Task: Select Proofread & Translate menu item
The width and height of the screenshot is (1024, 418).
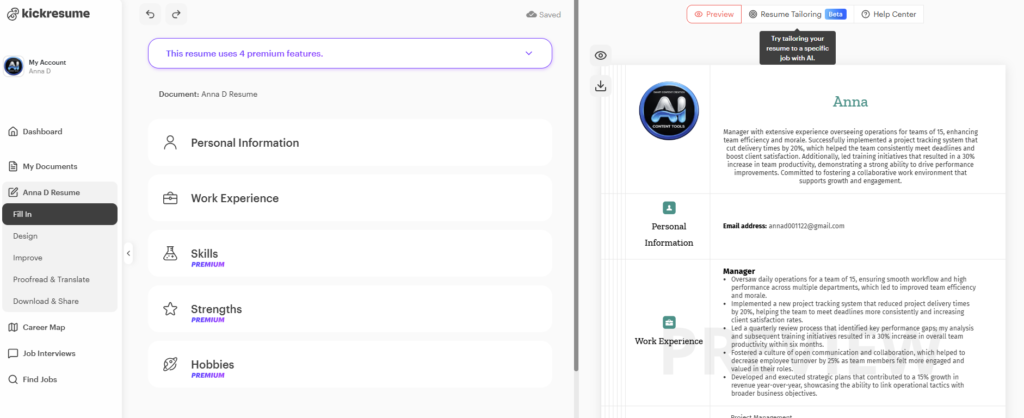Action: click(x=51, y=279)
